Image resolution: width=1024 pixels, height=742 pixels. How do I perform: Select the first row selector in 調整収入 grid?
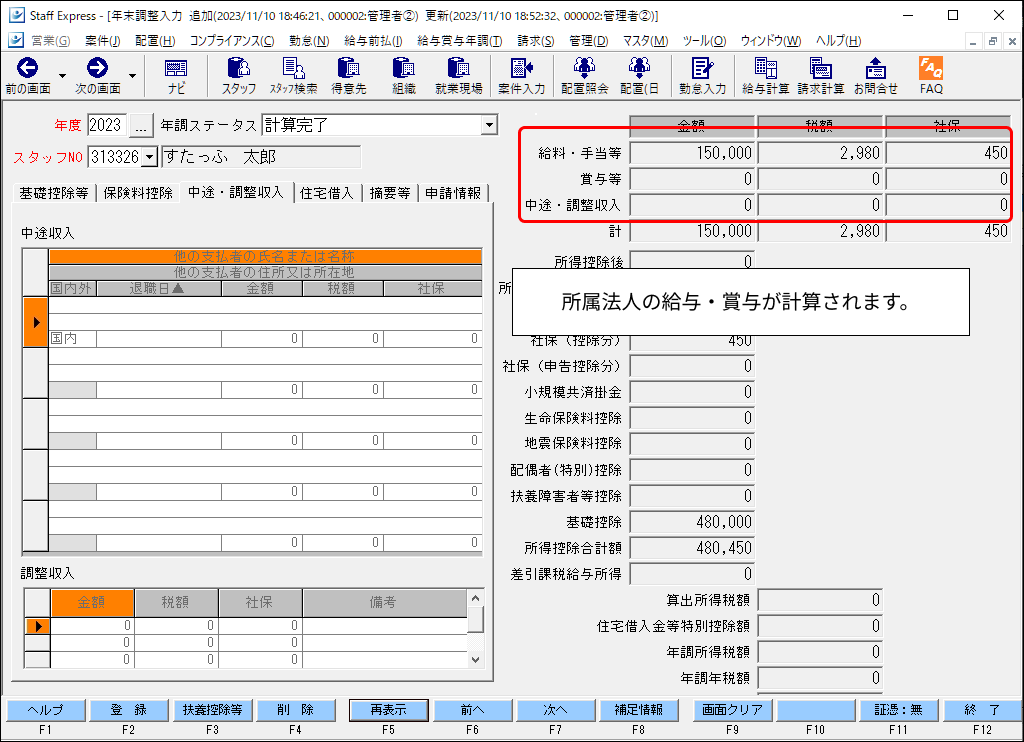(x=37, y=626)
